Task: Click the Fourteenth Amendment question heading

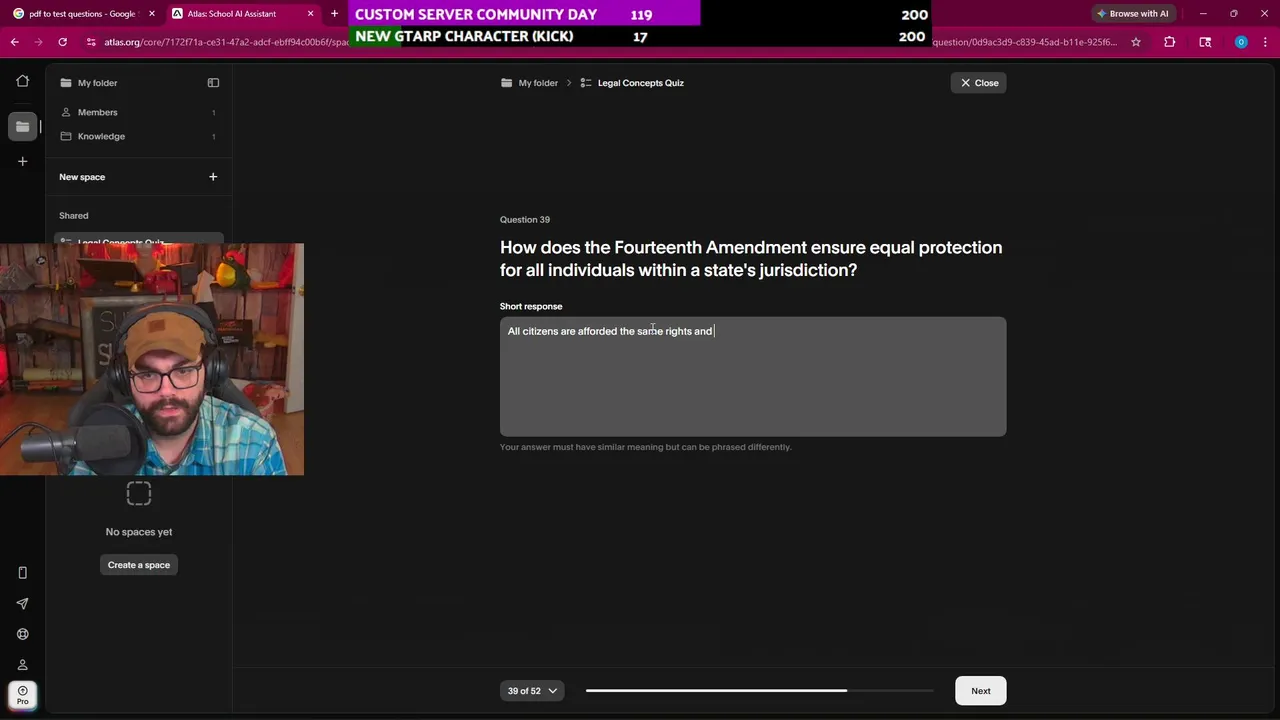Action: pos(751,258)
